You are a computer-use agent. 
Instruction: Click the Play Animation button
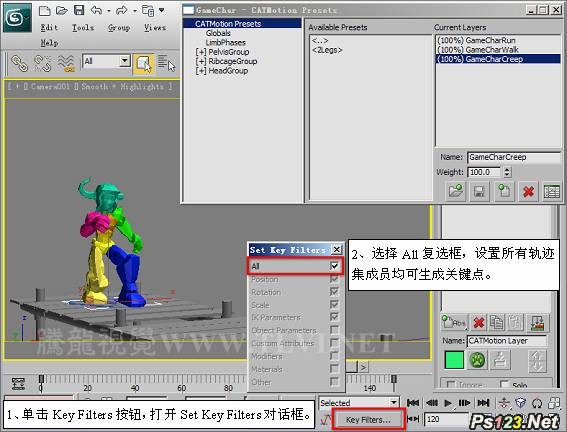click(448, 403)
